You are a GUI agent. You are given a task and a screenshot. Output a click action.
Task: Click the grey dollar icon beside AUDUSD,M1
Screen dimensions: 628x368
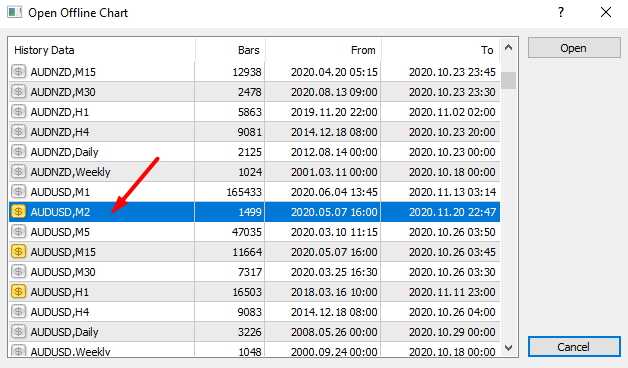point(18,192)
